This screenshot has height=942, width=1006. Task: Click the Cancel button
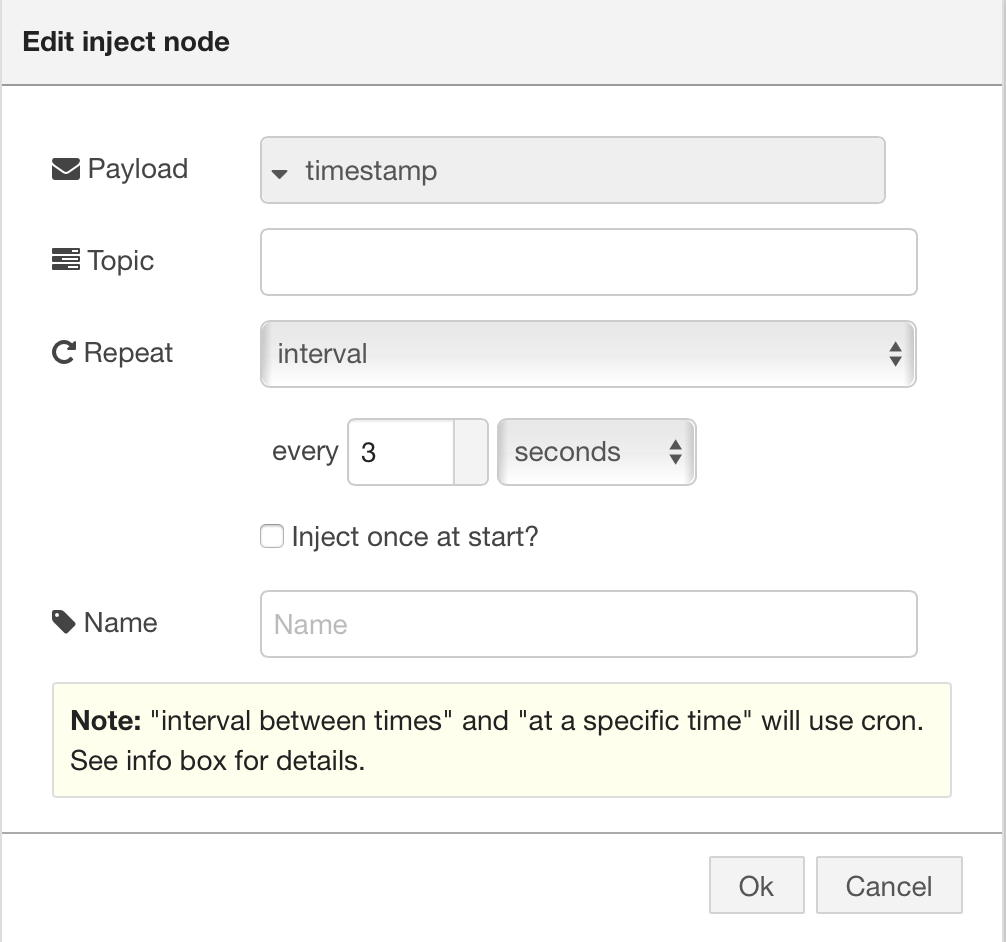click(x=888, y=885)
